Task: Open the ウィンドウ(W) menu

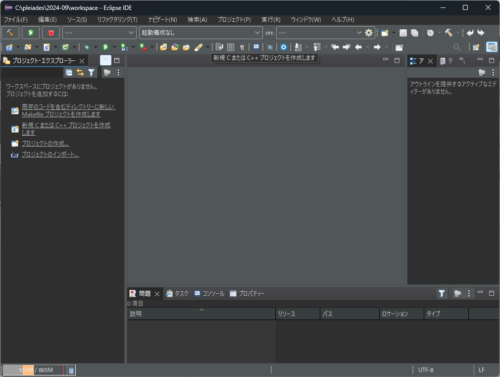Action: pyautogui.click(x=306, y=20)
